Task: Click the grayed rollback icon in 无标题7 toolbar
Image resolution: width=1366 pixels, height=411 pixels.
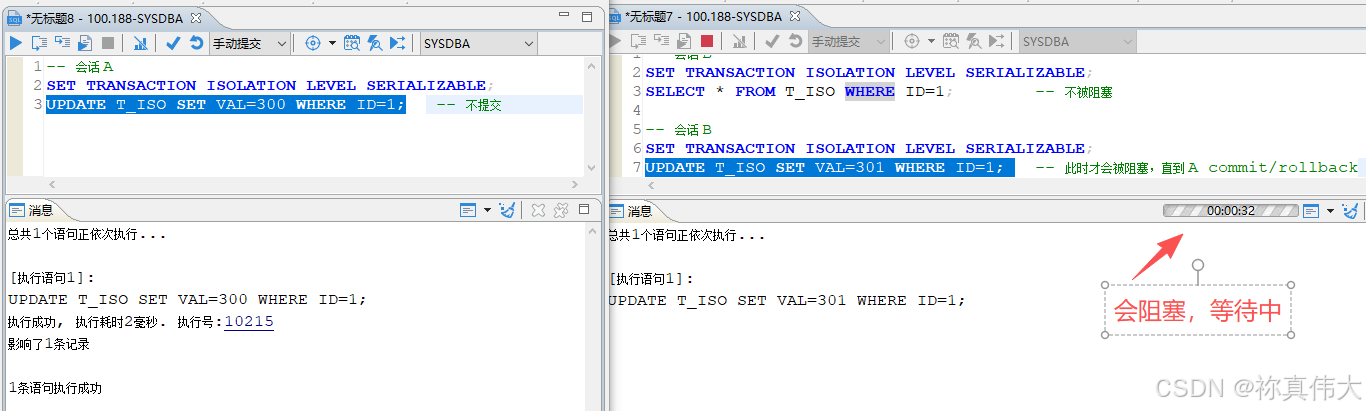Action: [796, 42]
